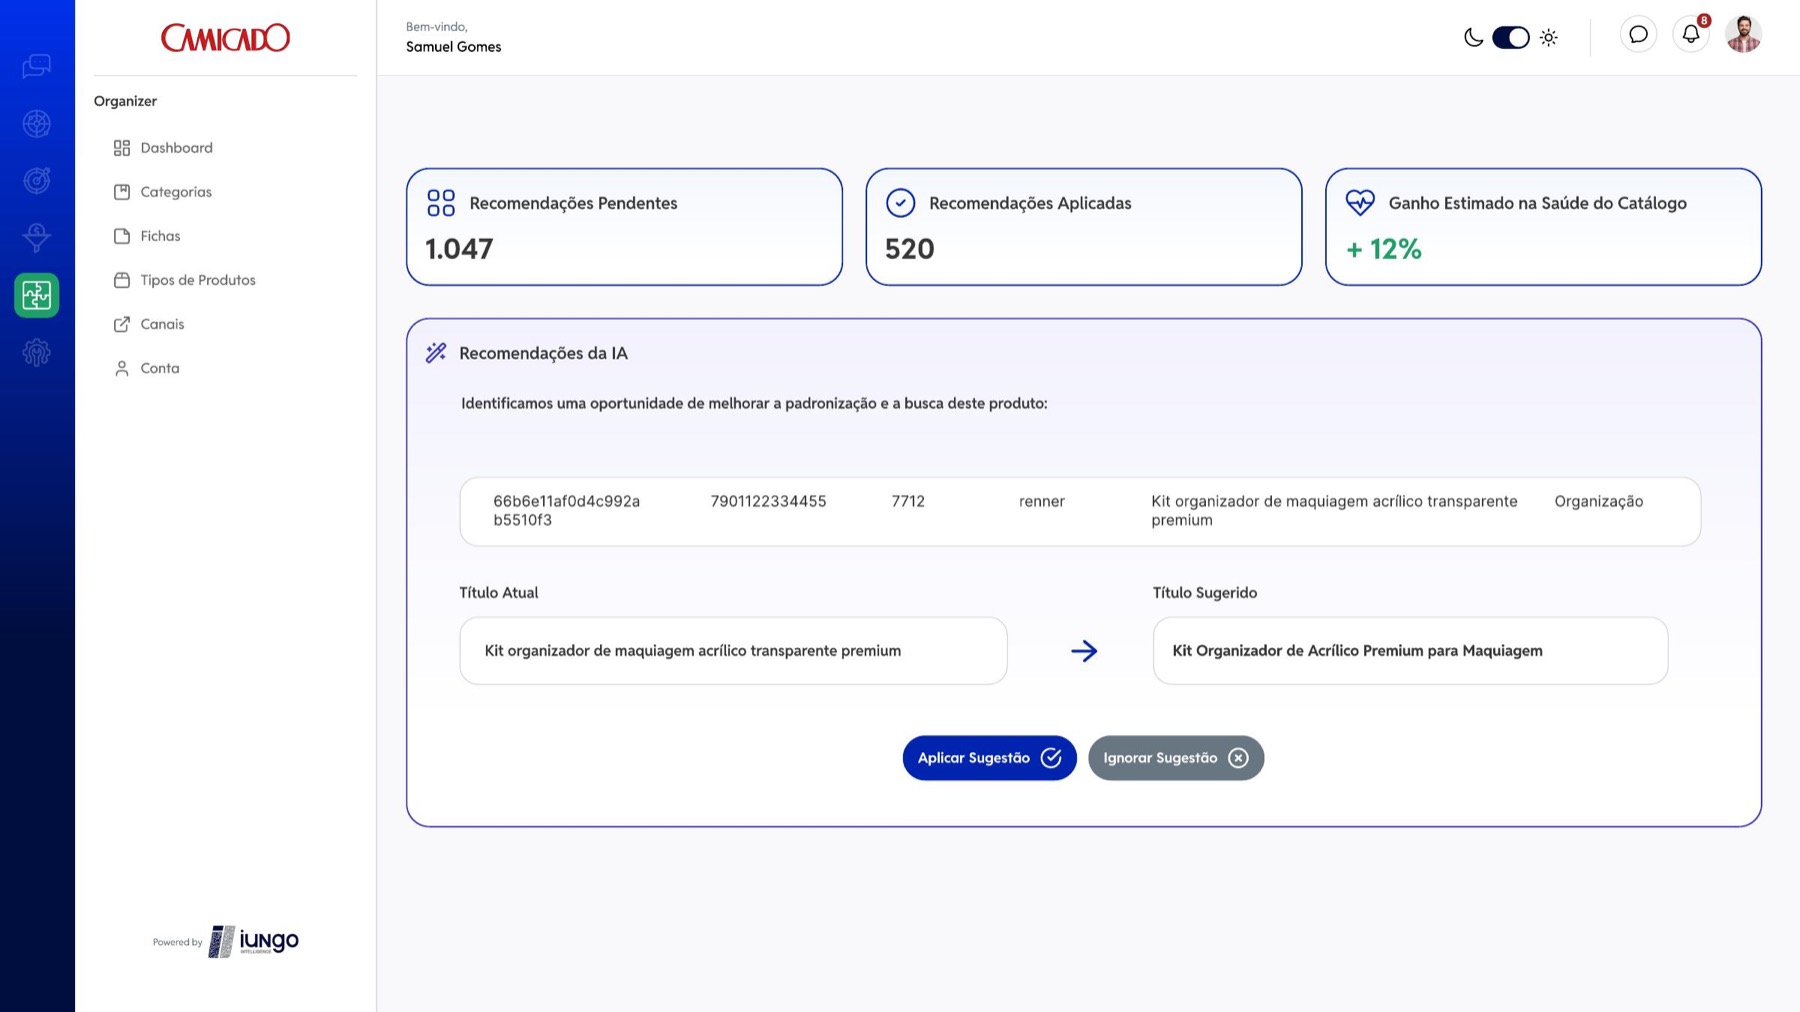The width and height of the screenshot is (1800, 1012).
Task: Open the messages speech bubble icon
Action: tap(1638, 35)
